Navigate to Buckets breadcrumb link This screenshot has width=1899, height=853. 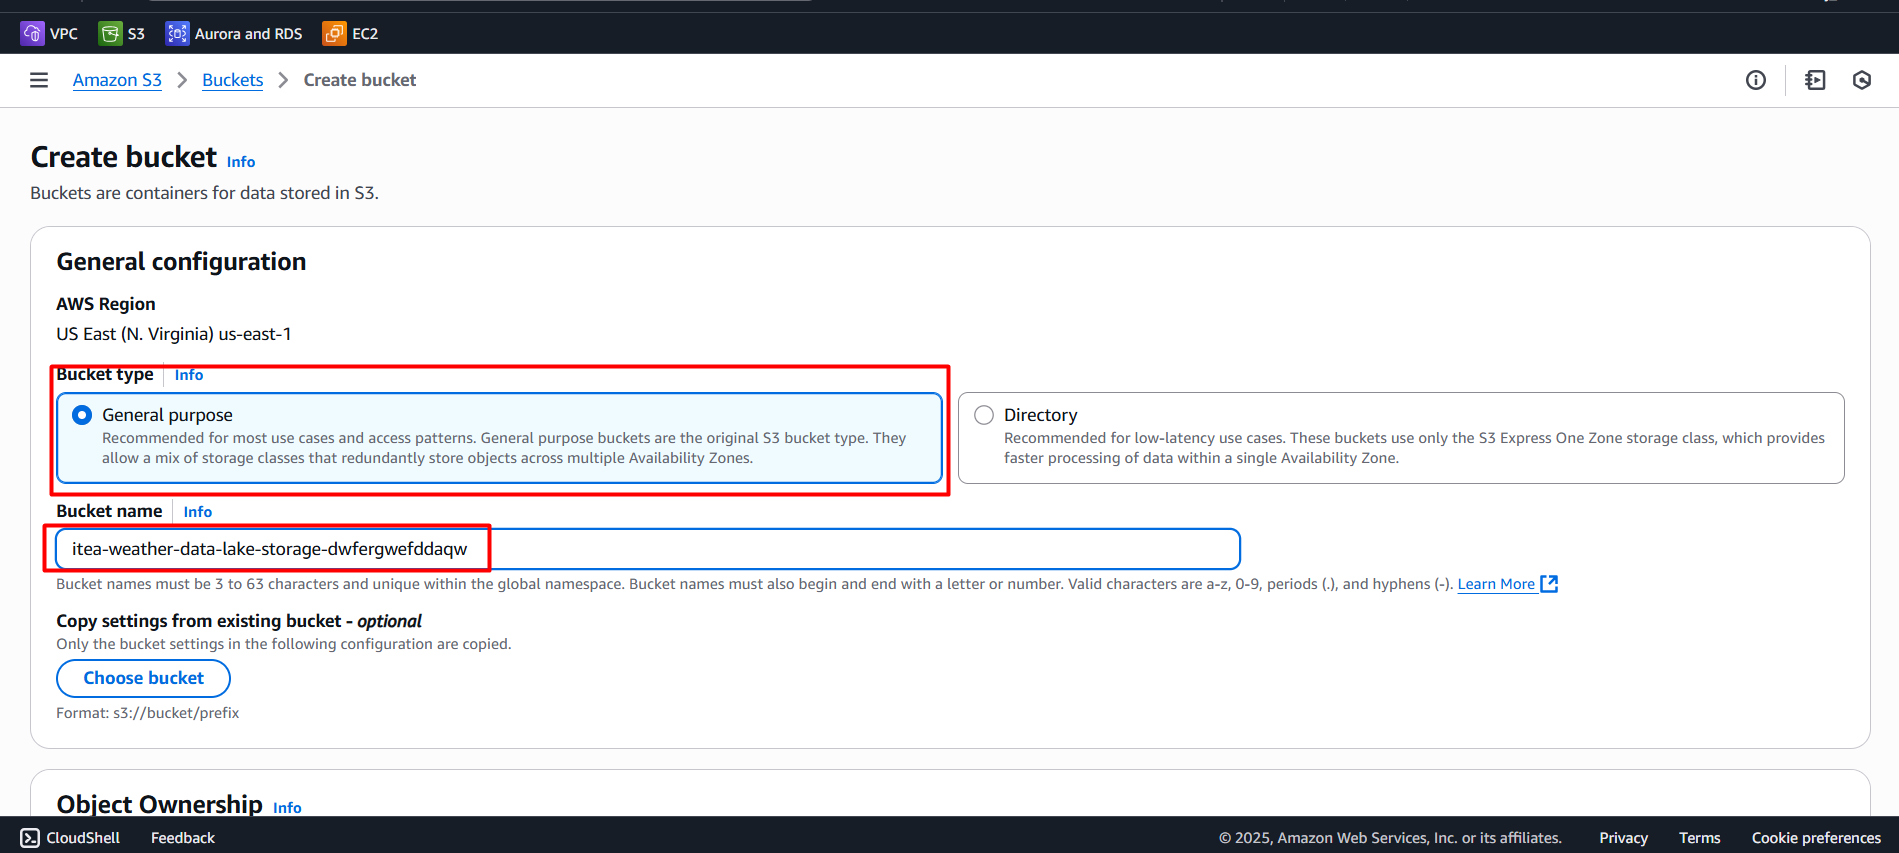point(232,80)
